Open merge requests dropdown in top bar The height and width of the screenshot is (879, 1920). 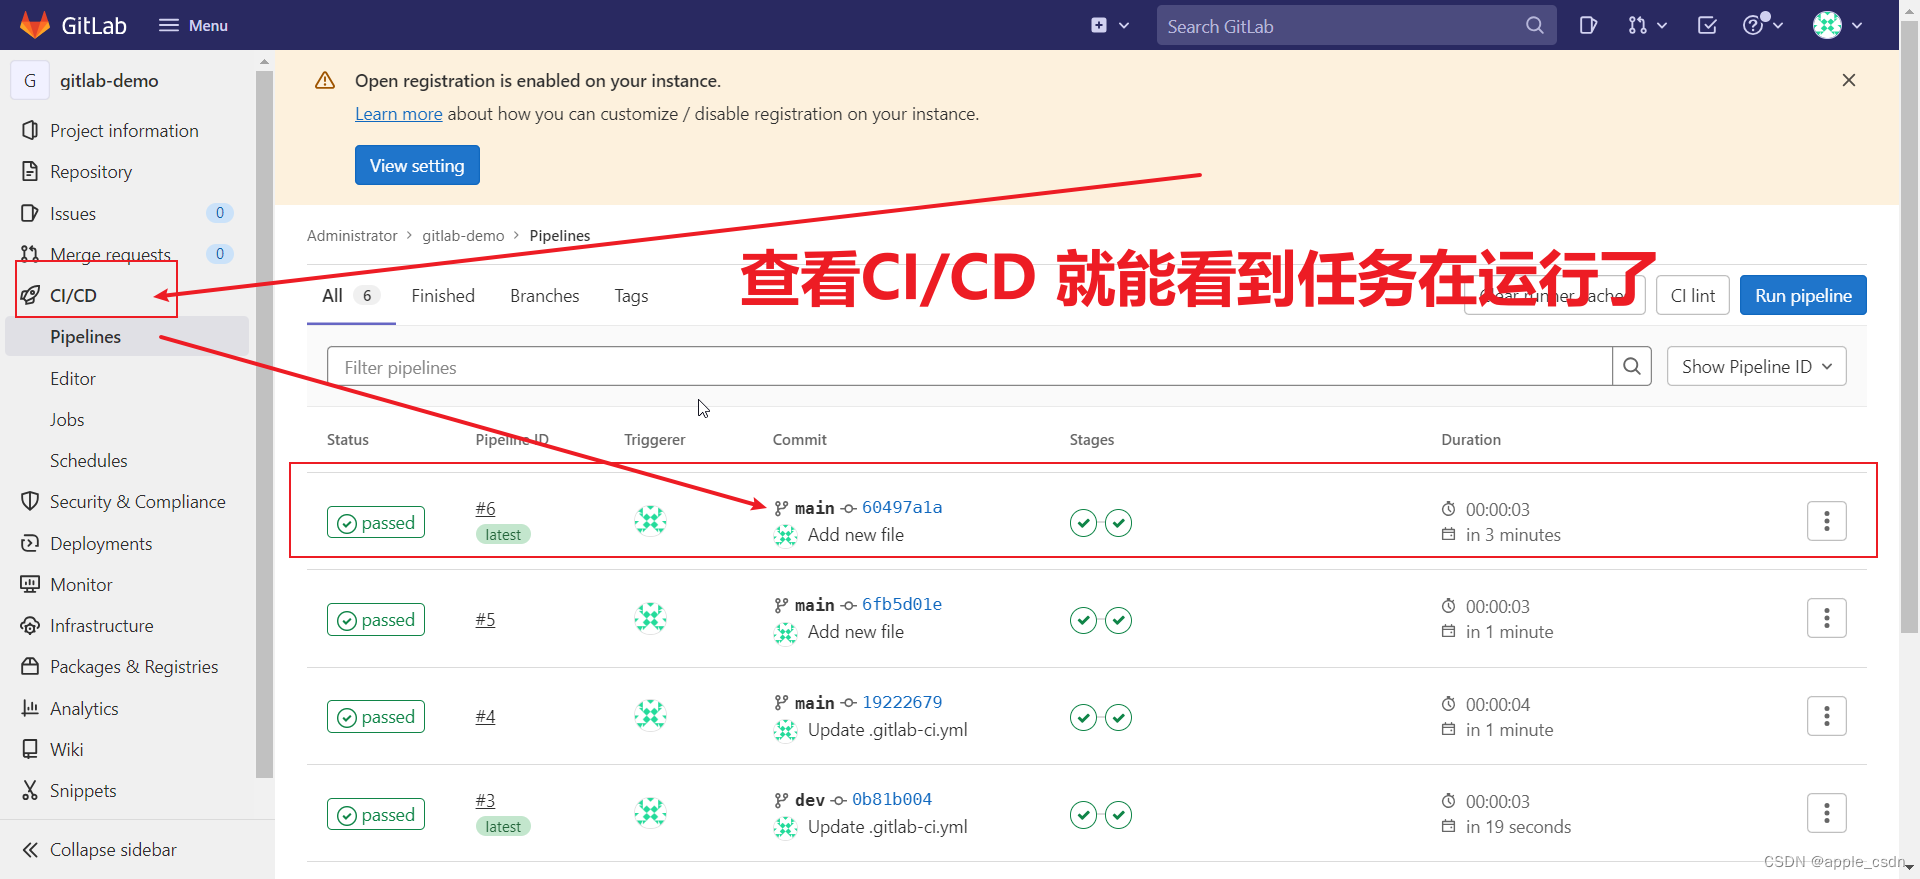click(x=1647, y=25)
